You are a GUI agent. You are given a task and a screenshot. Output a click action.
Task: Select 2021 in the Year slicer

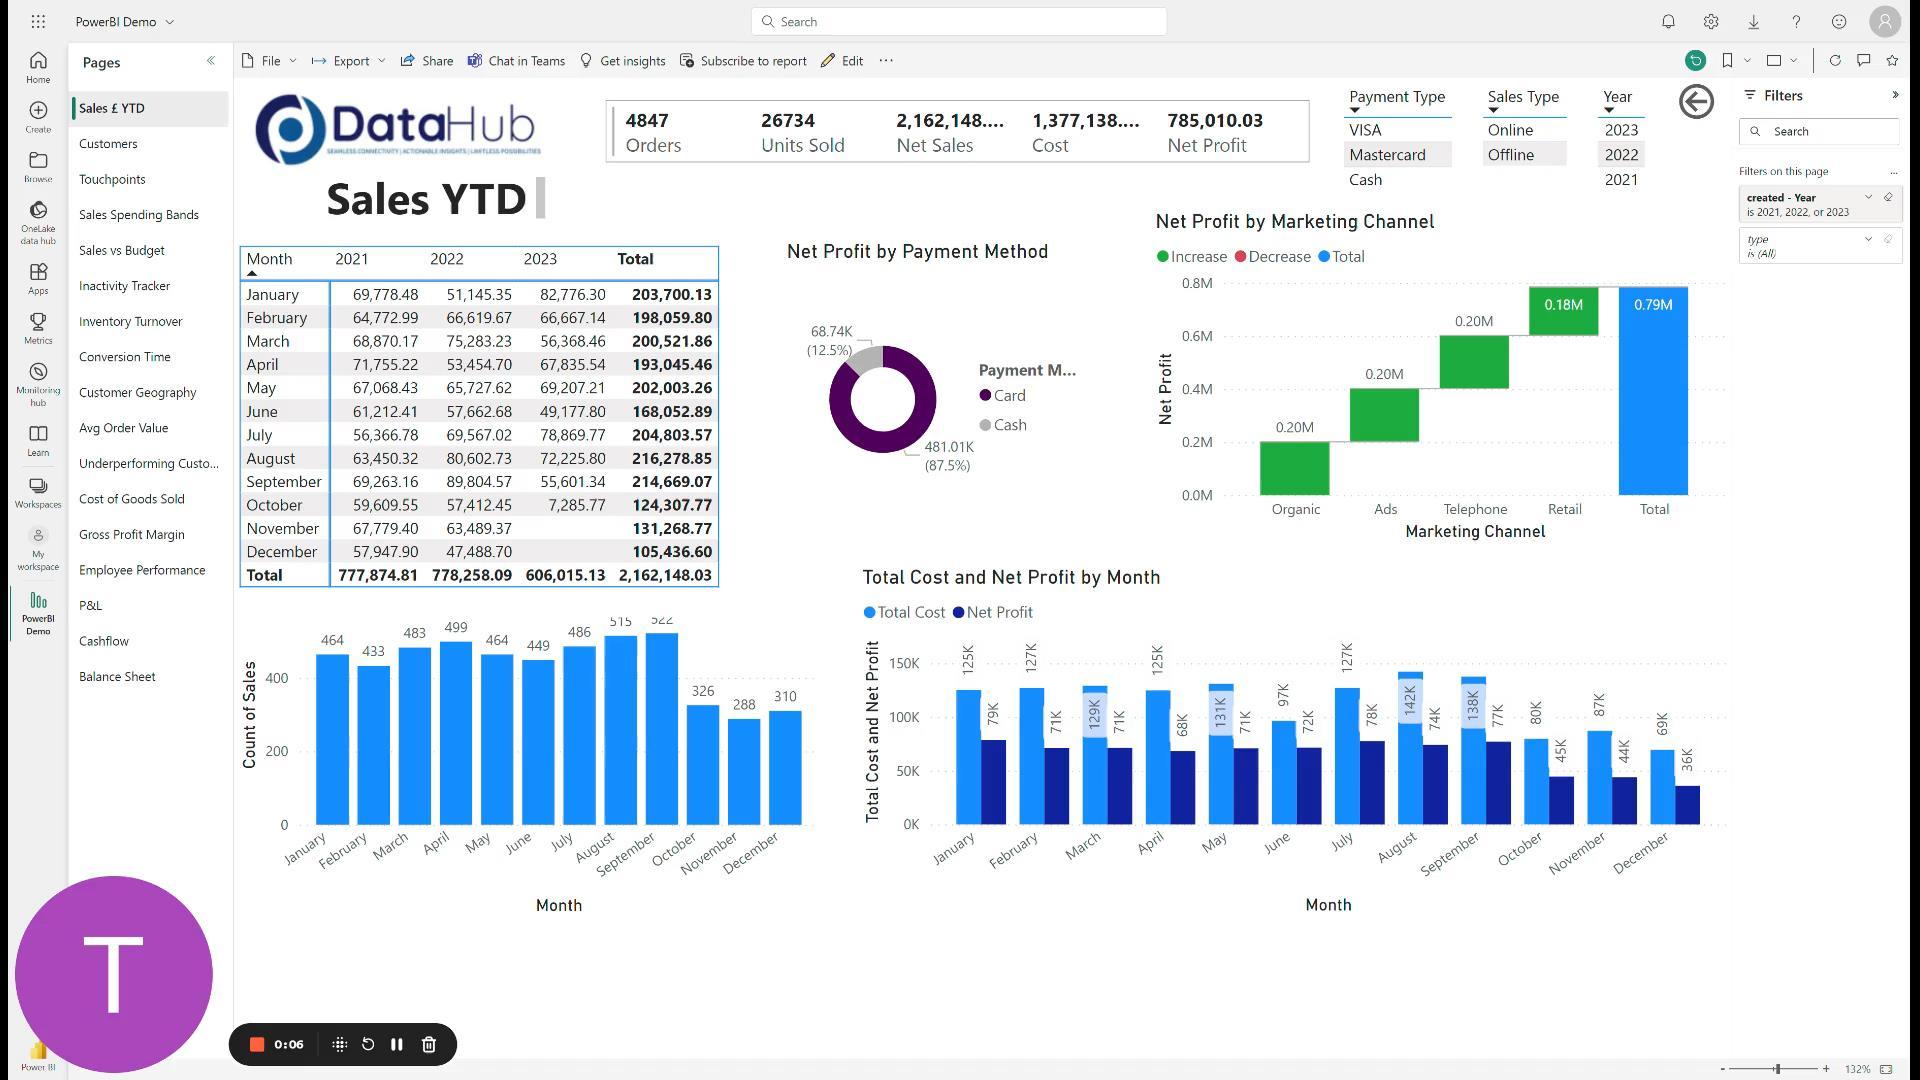(x=1621, y=180)
